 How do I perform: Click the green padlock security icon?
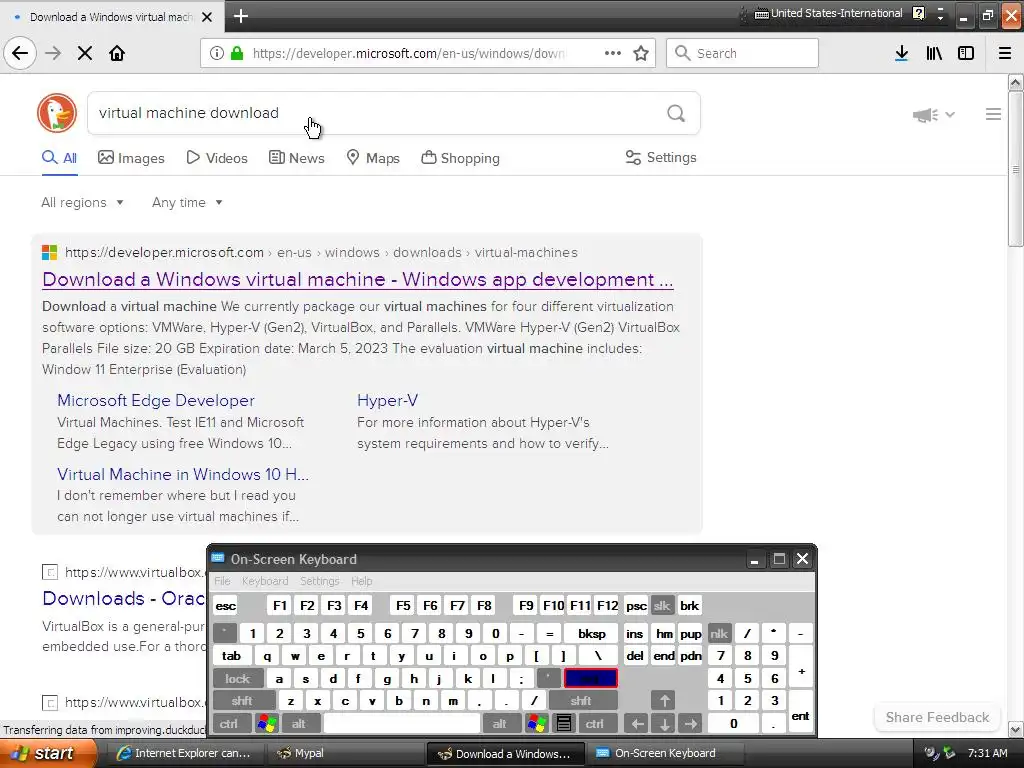[237, 53]
